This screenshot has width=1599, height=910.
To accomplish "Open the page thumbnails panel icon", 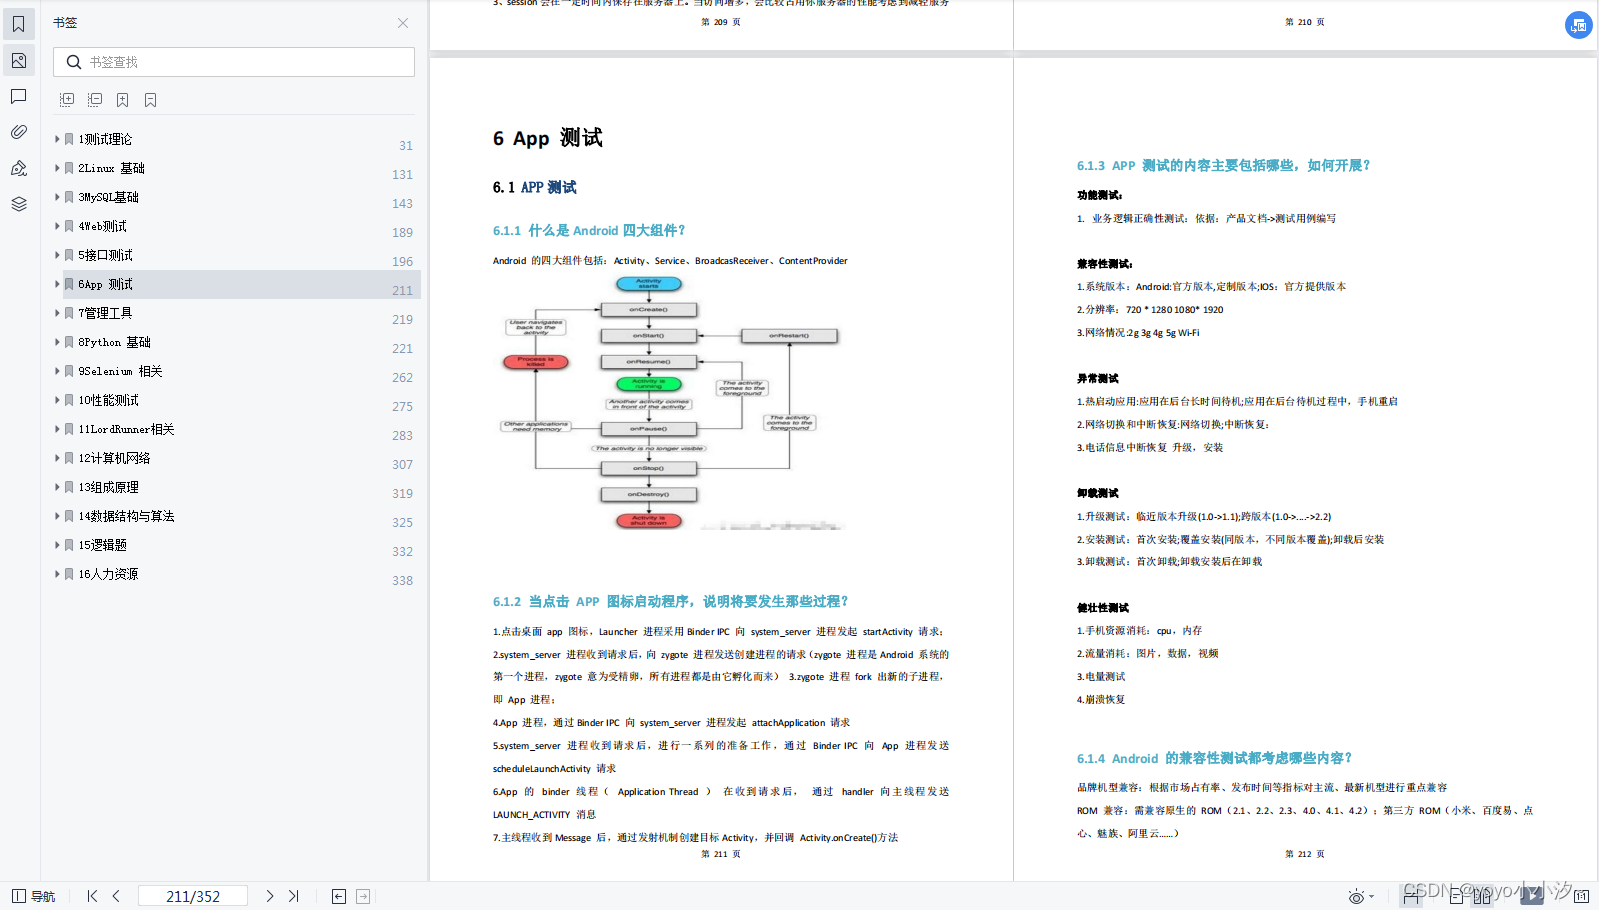I will tap(19, 61).
